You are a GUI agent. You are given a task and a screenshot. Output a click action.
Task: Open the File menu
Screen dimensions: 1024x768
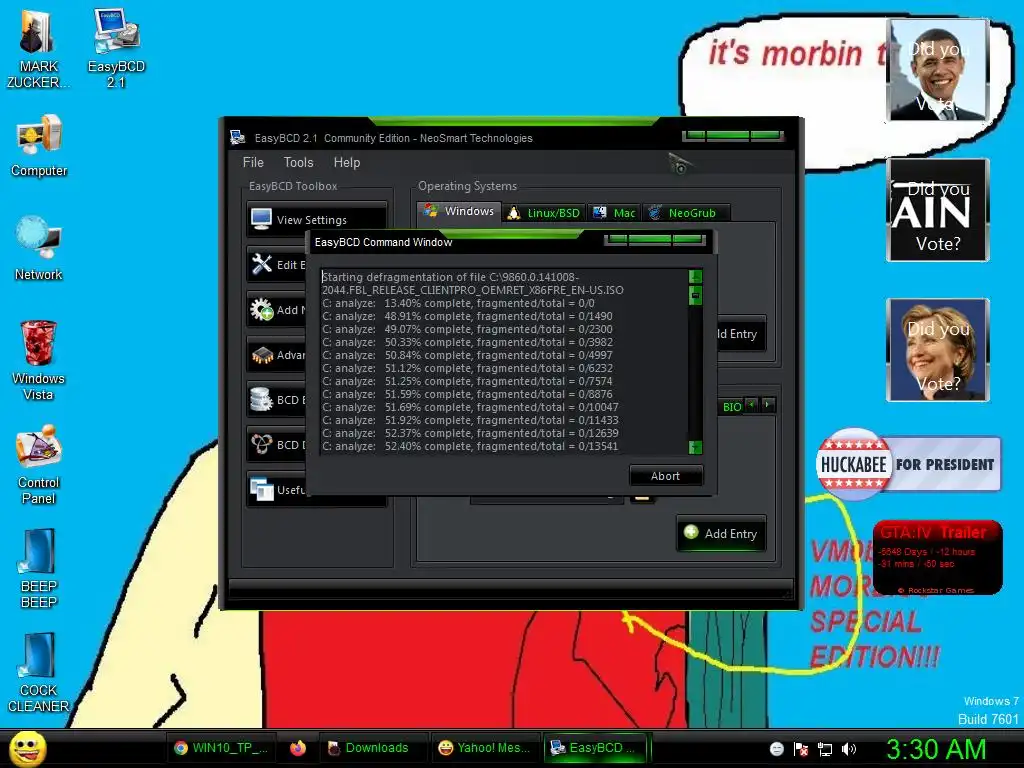click(253, 162)
